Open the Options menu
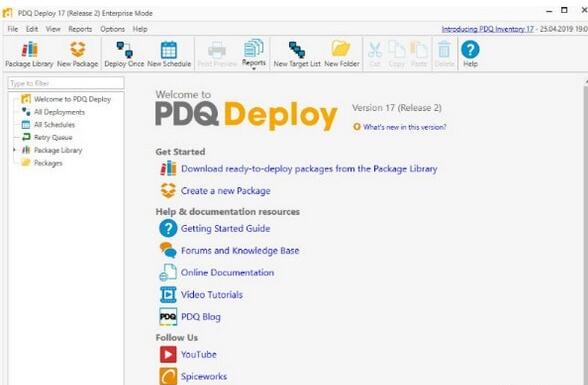Screen dimensions: 588x385 tap(112, 29)
